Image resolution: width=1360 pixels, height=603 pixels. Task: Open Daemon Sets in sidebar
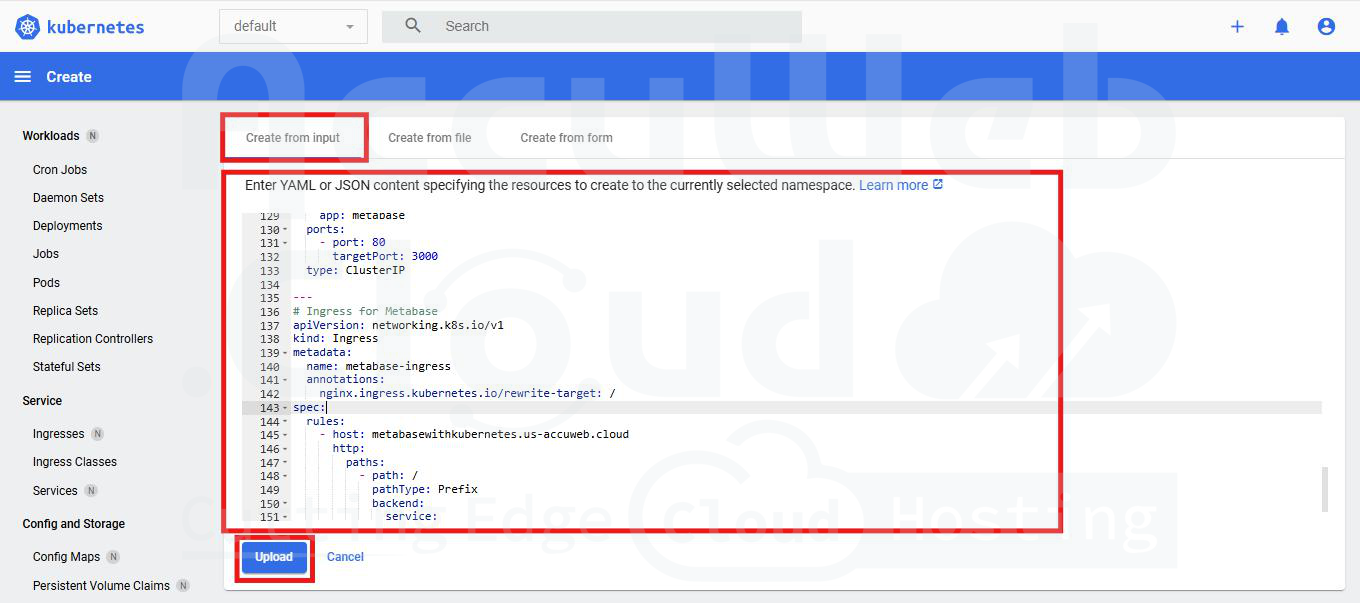[x=68, y=198]
